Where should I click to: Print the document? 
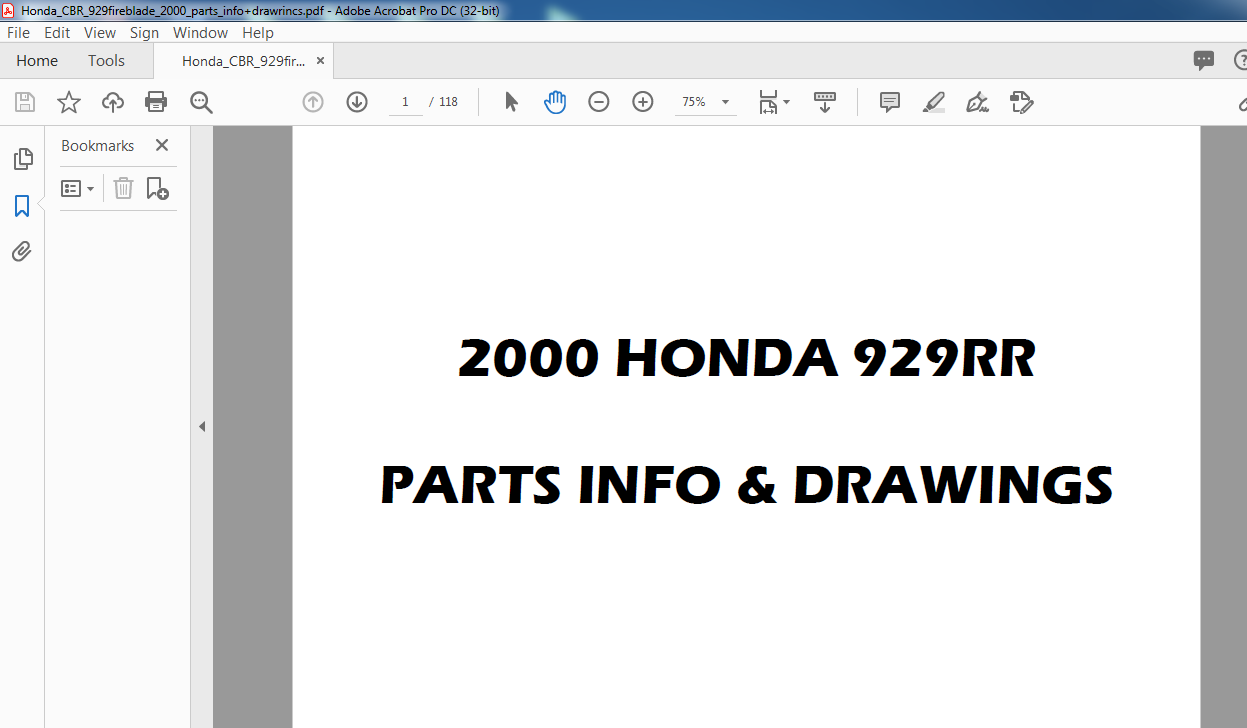coord(156,102)
